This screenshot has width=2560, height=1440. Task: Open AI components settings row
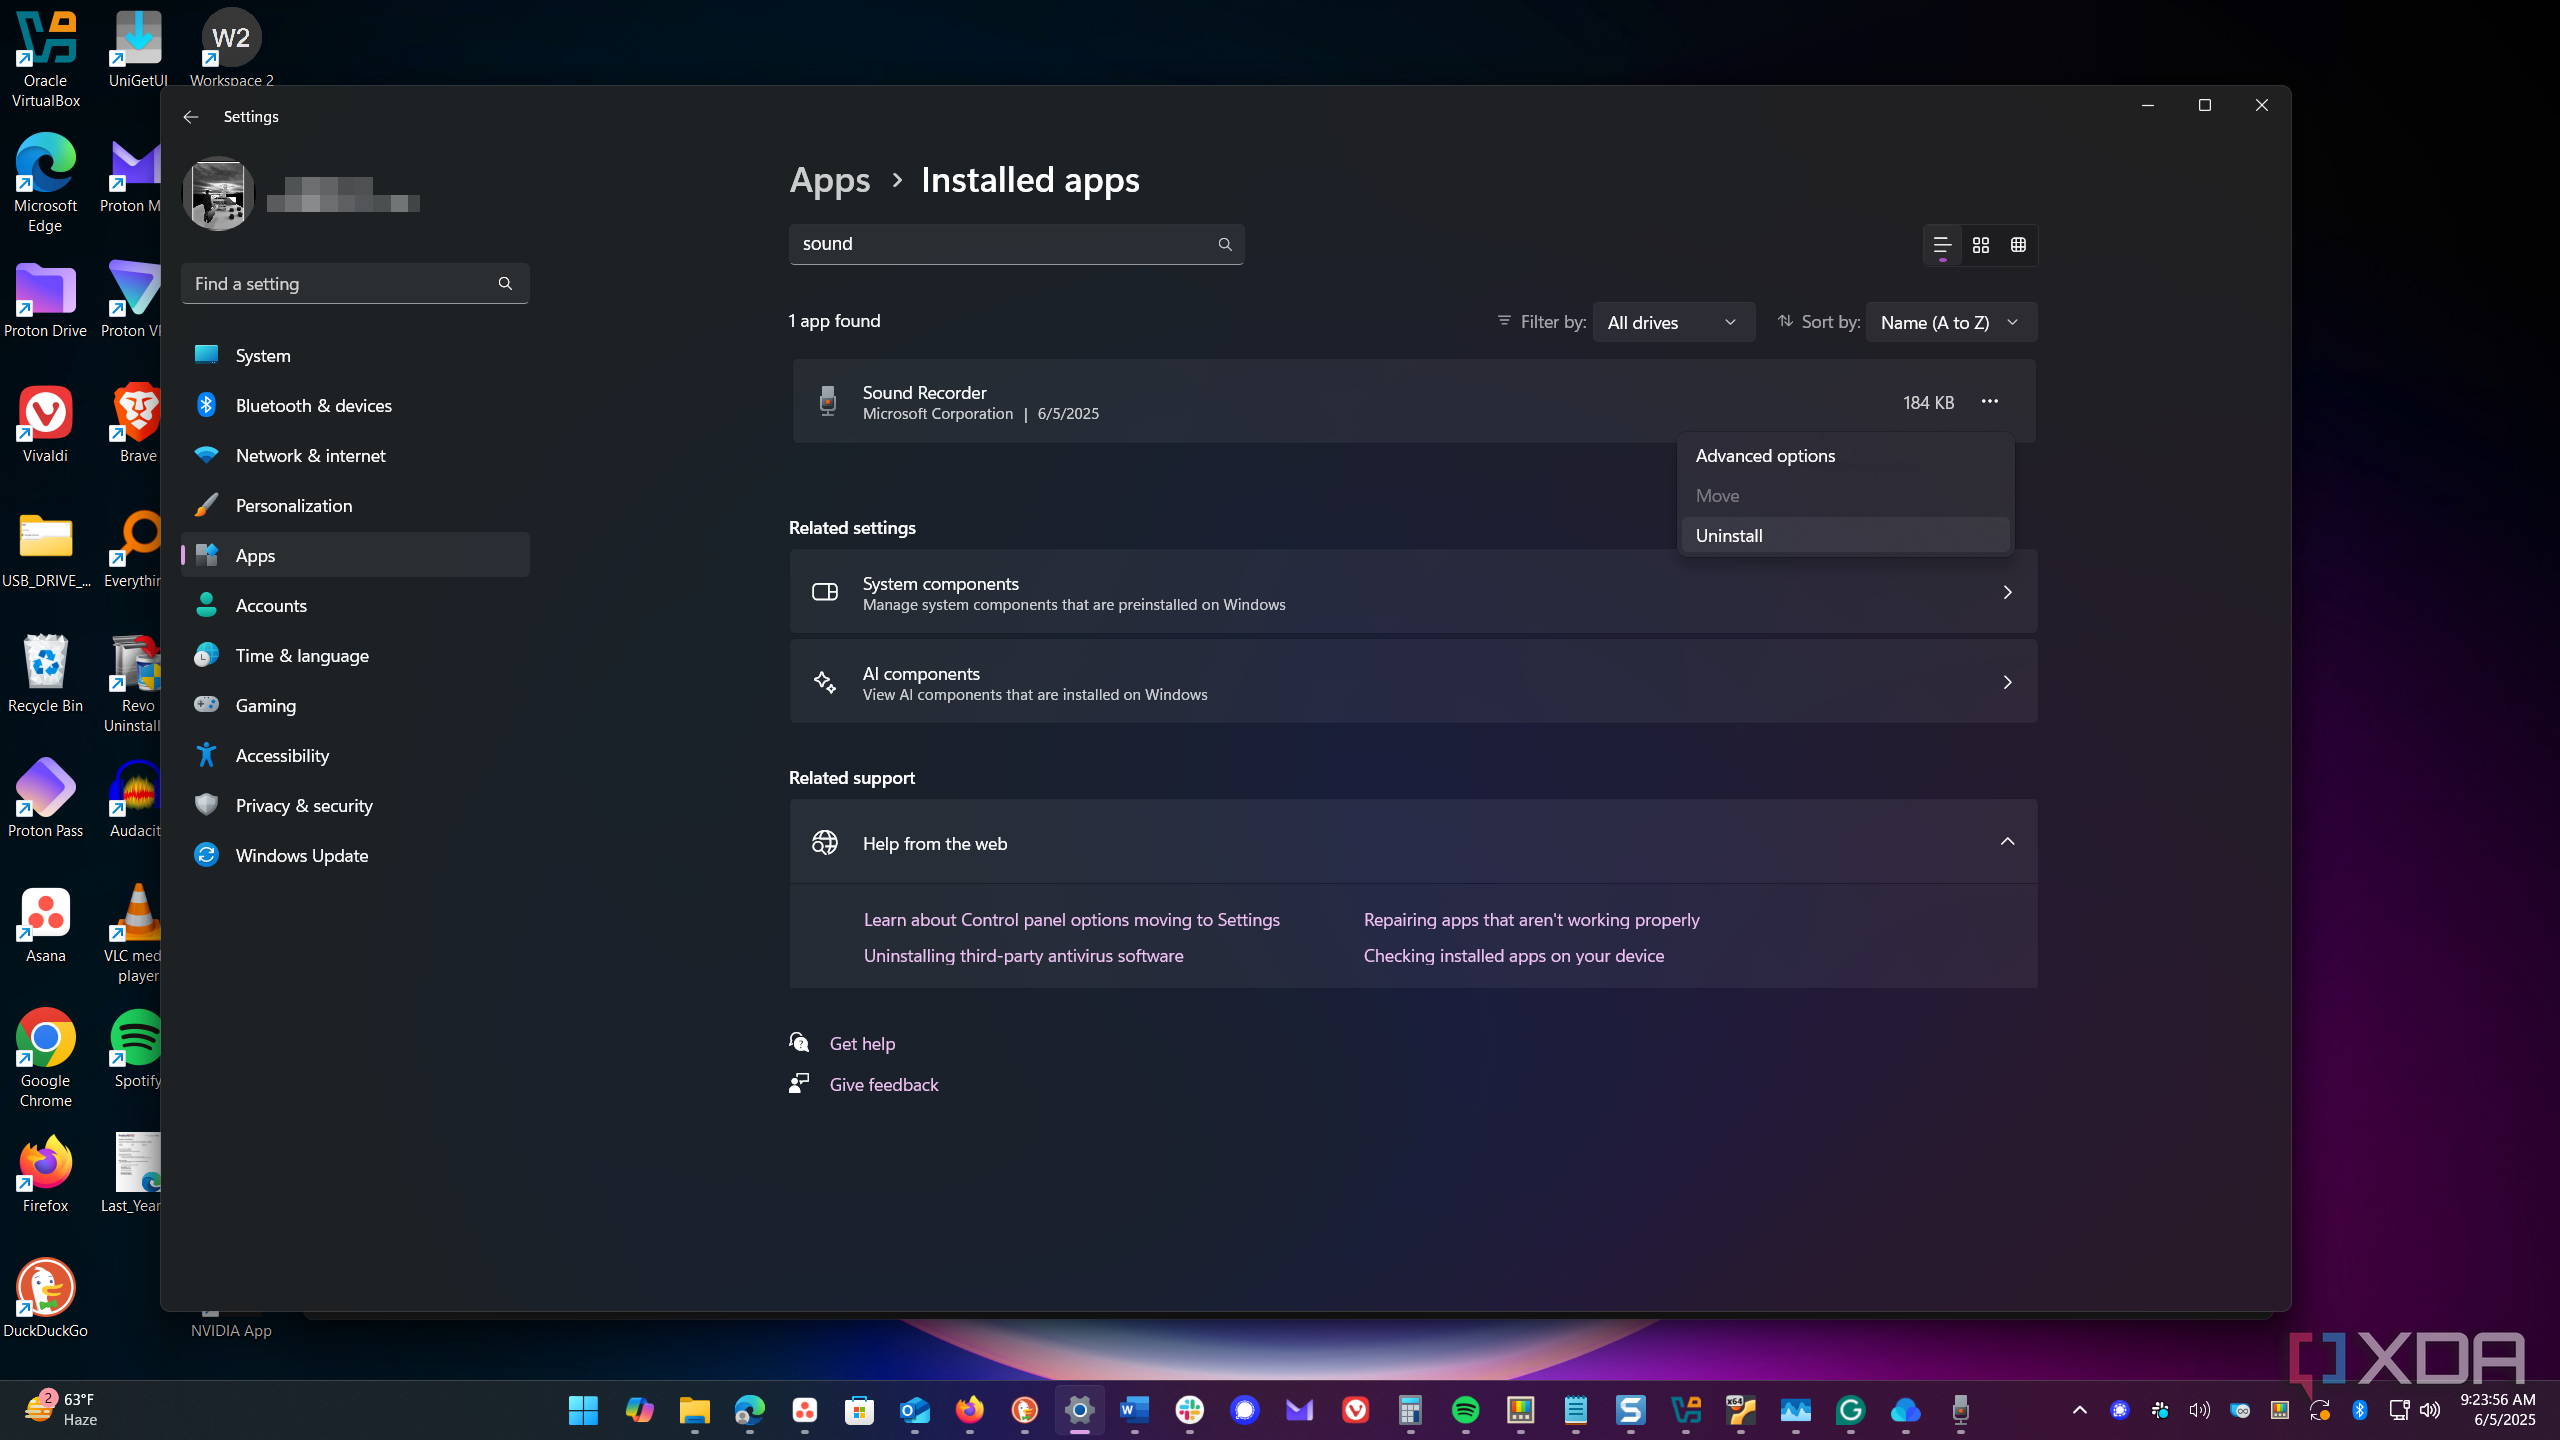[1413, 682]
